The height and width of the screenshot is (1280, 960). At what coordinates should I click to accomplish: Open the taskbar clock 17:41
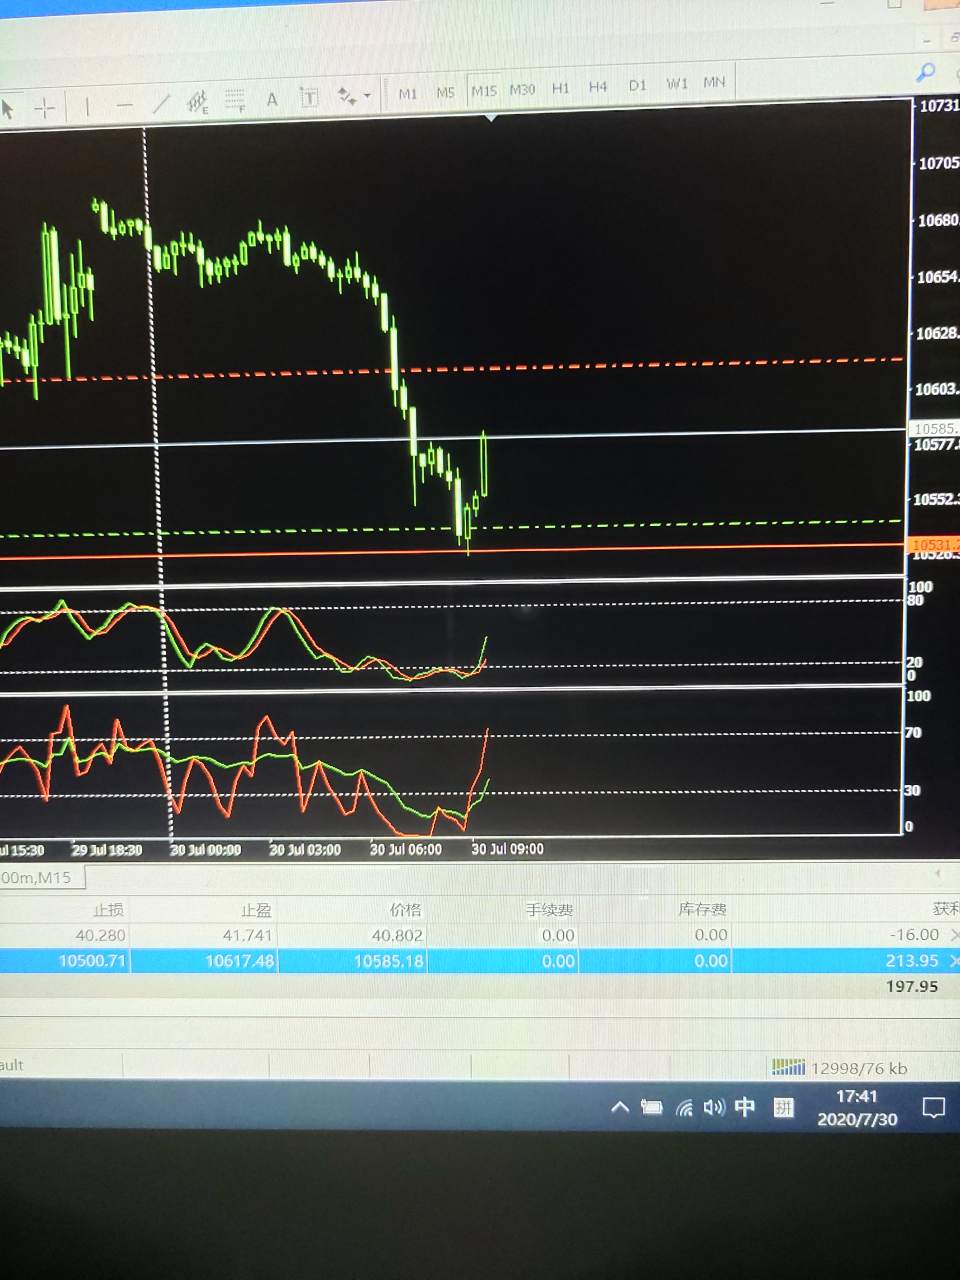(856, 1108)
